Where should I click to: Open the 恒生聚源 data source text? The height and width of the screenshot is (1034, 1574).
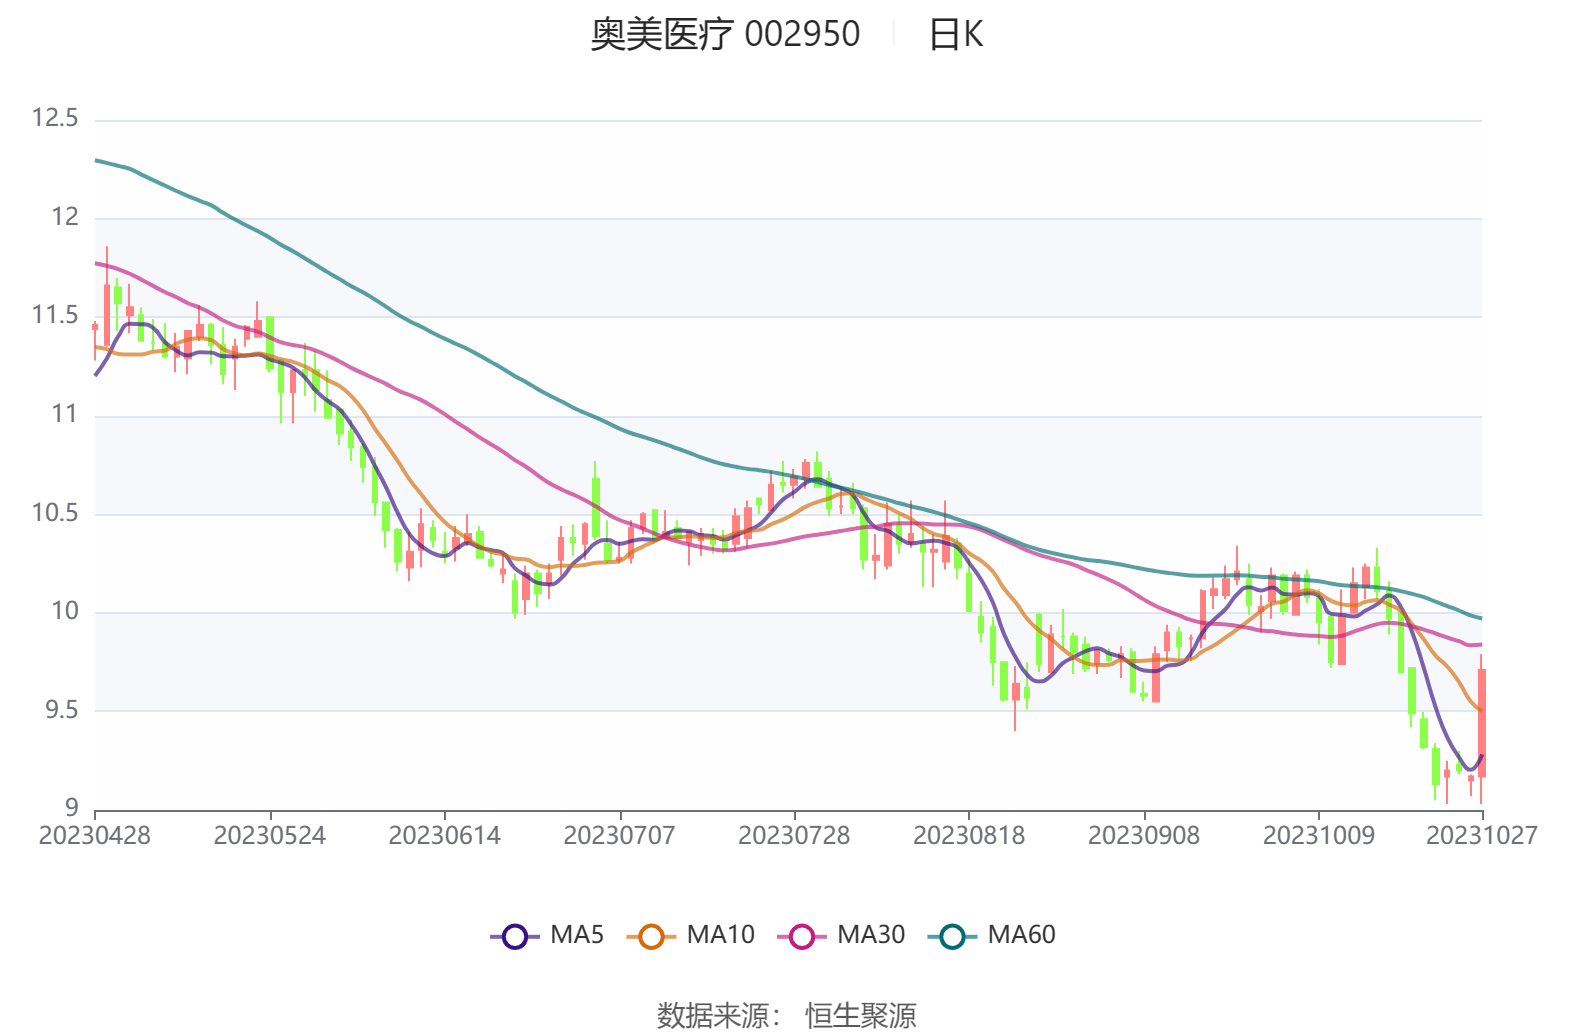click(860, 1015)
